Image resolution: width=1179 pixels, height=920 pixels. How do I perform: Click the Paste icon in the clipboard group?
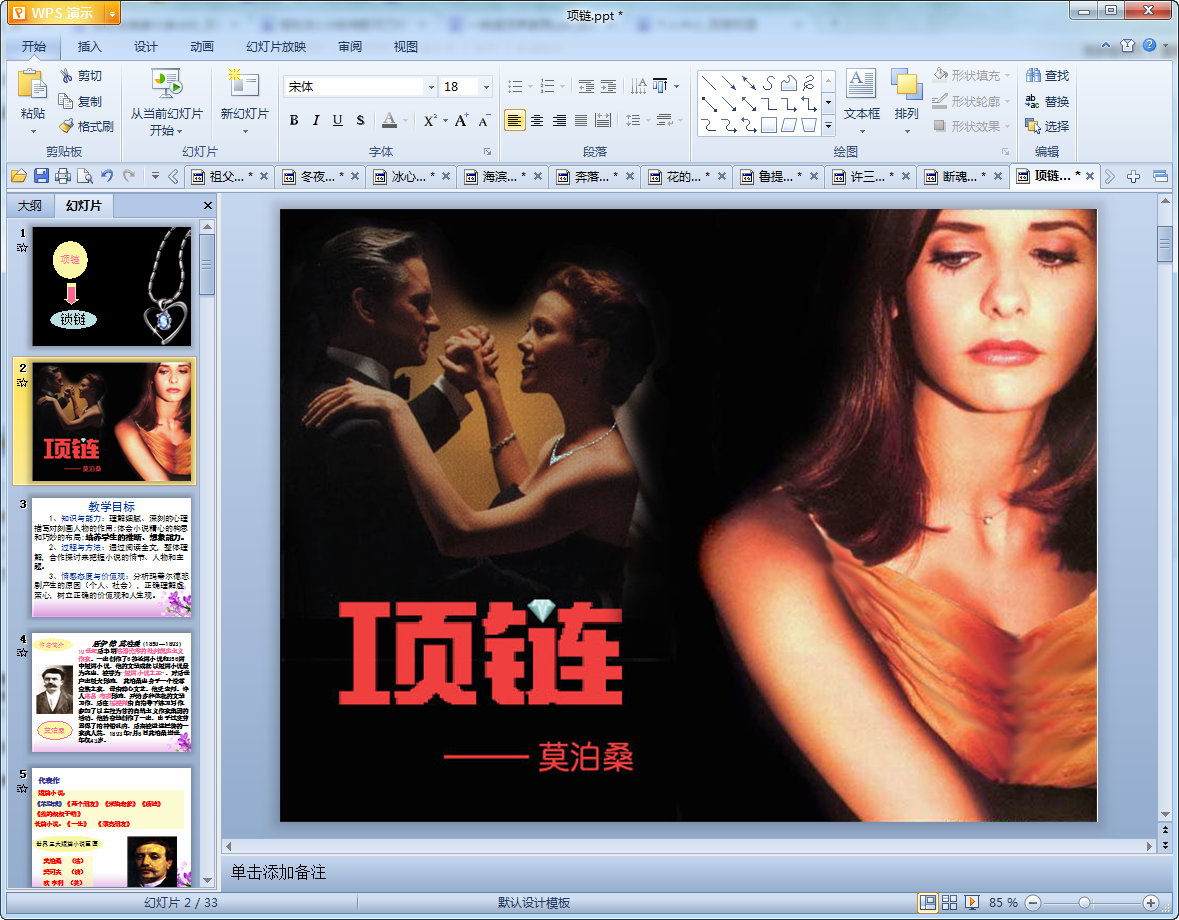[32, 84]
